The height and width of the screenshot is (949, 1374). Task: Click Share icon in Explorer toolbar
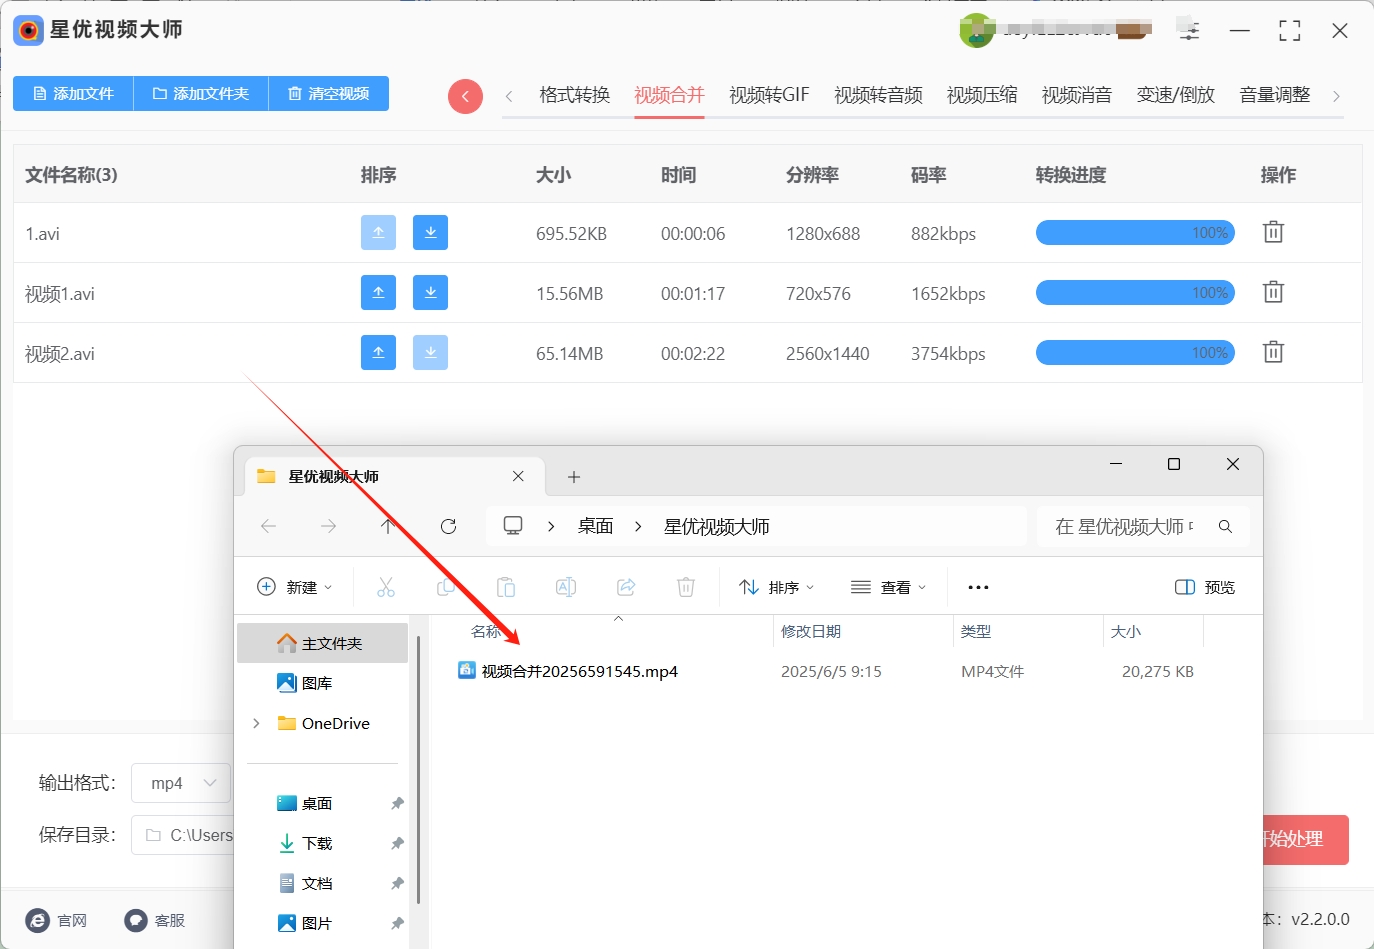(x=626, y=587)
